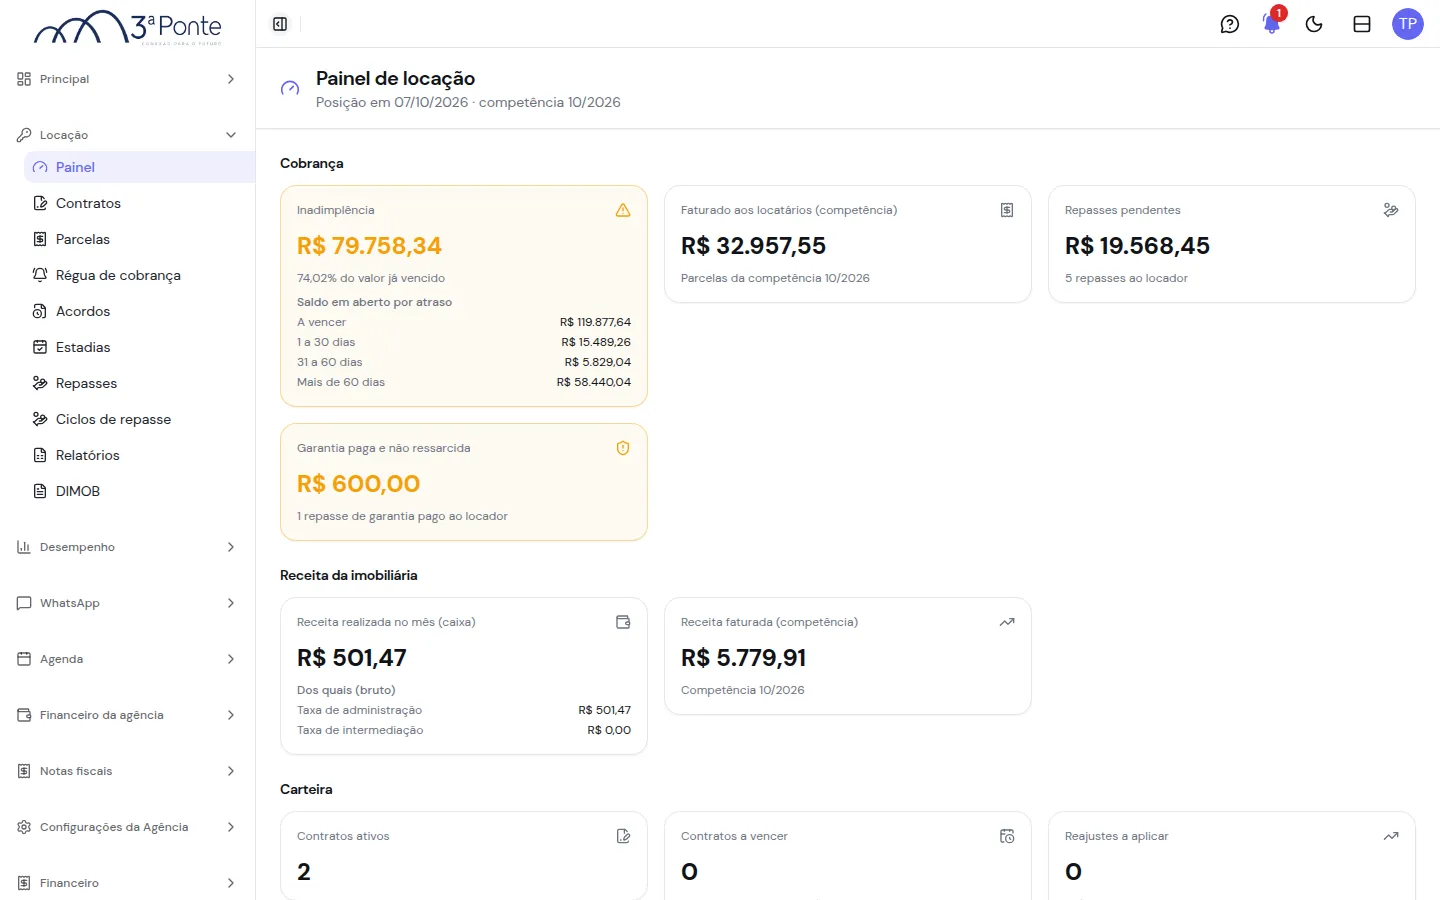This screenshot has width=1440, height=900.
Task: Open Repasses in the sidebar
Action: click(139, 383)
